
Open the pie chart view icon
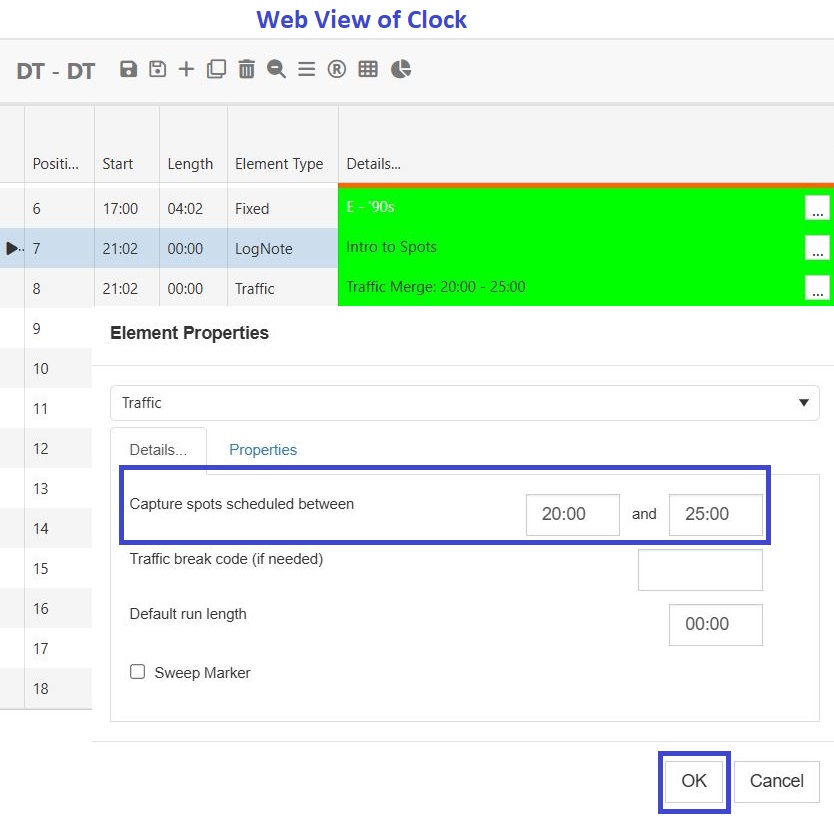400,70
